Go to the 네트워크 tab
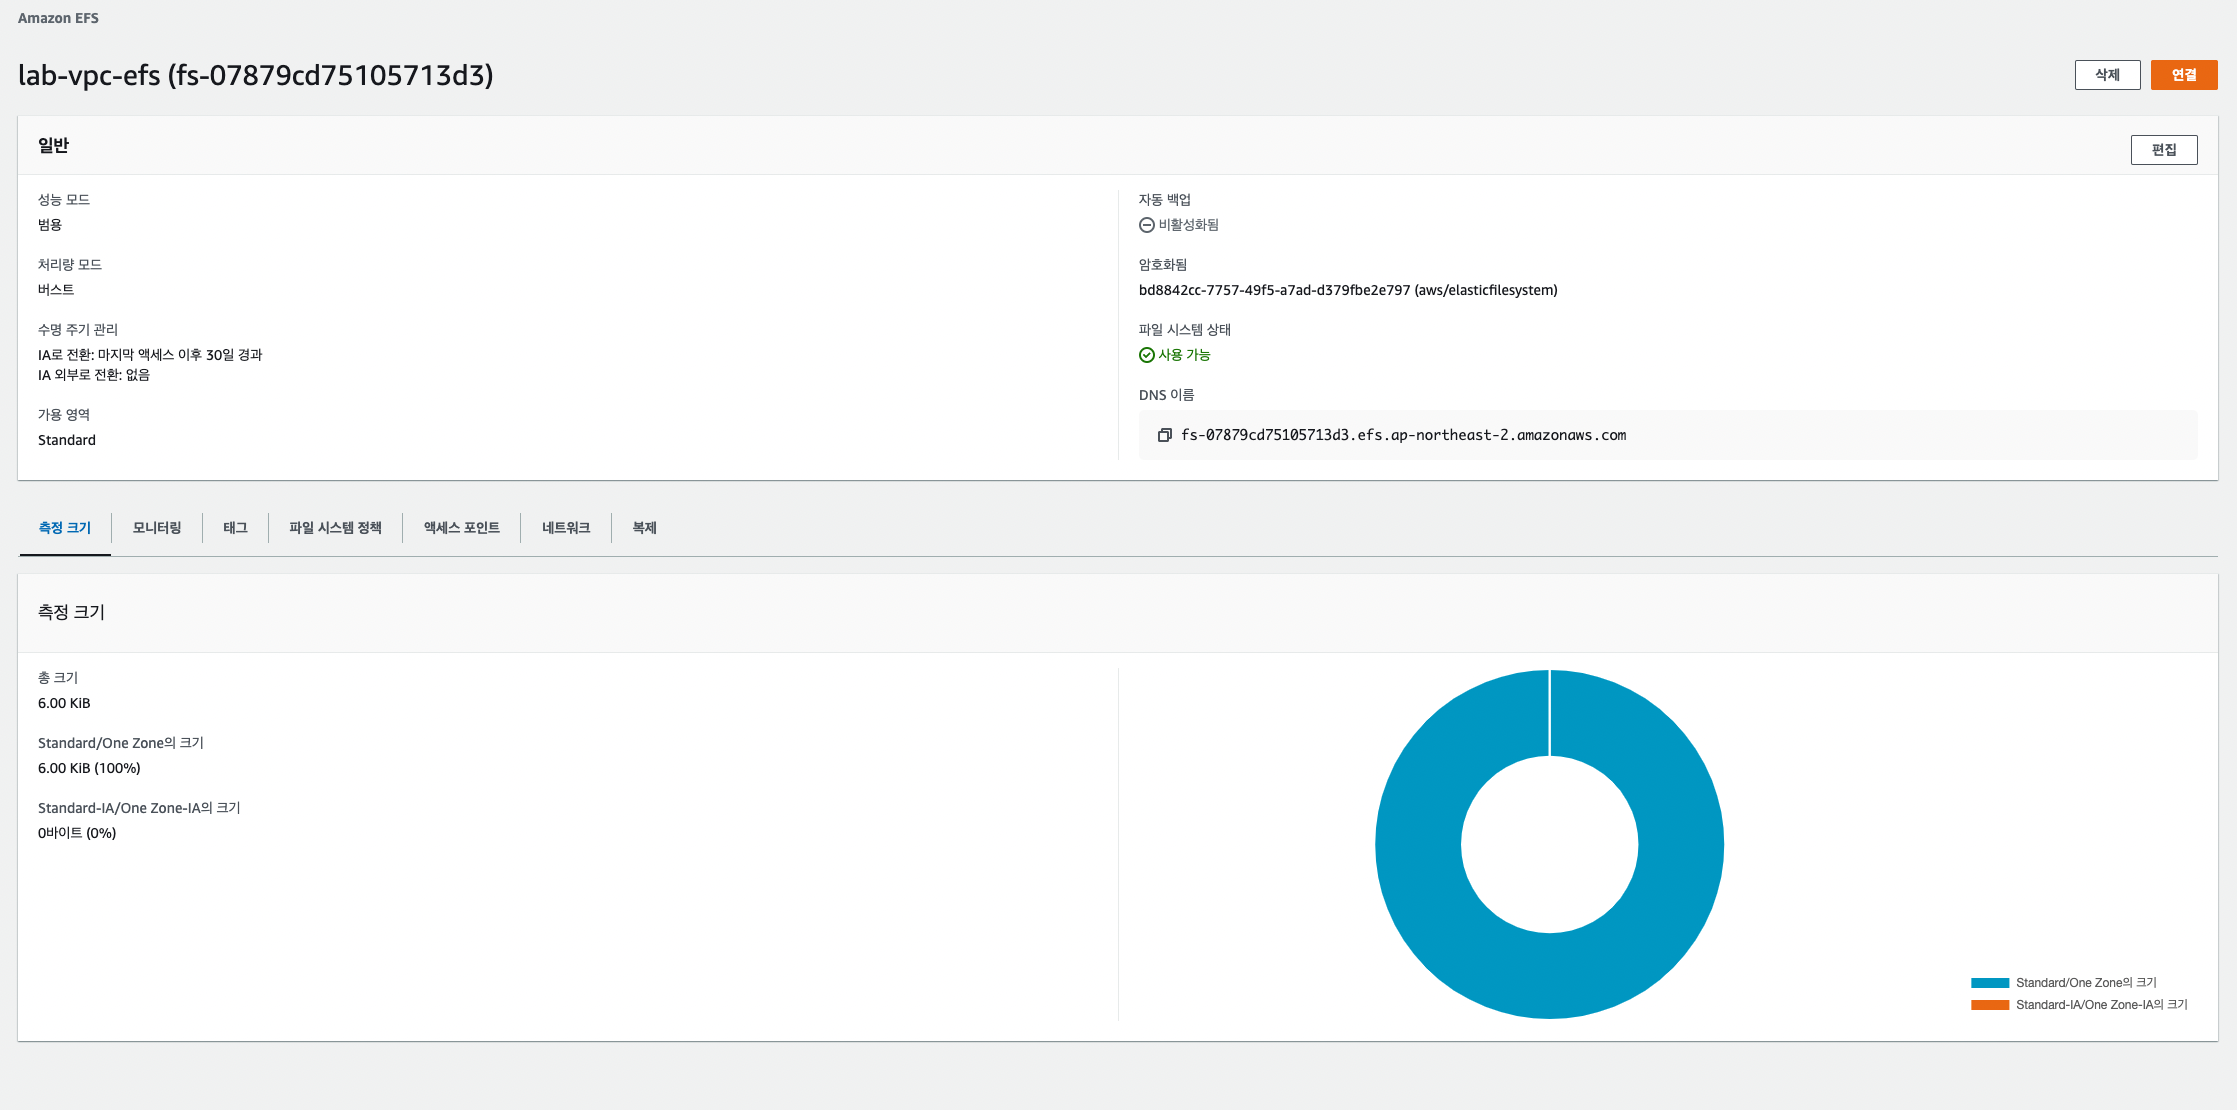The height and width of the screenshot is (1110, 2237). pyautogui.click(x=566, y=528)
